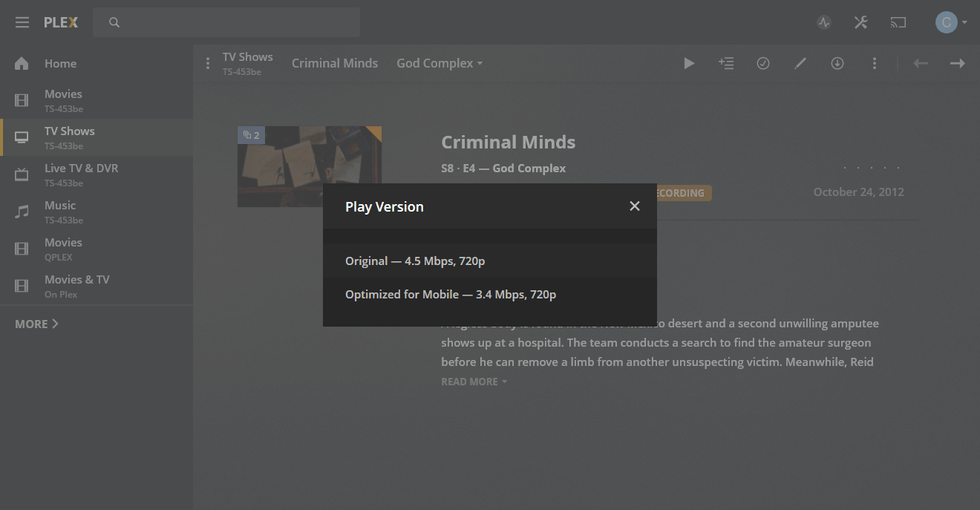Click the Plex logo

(61, 22)
